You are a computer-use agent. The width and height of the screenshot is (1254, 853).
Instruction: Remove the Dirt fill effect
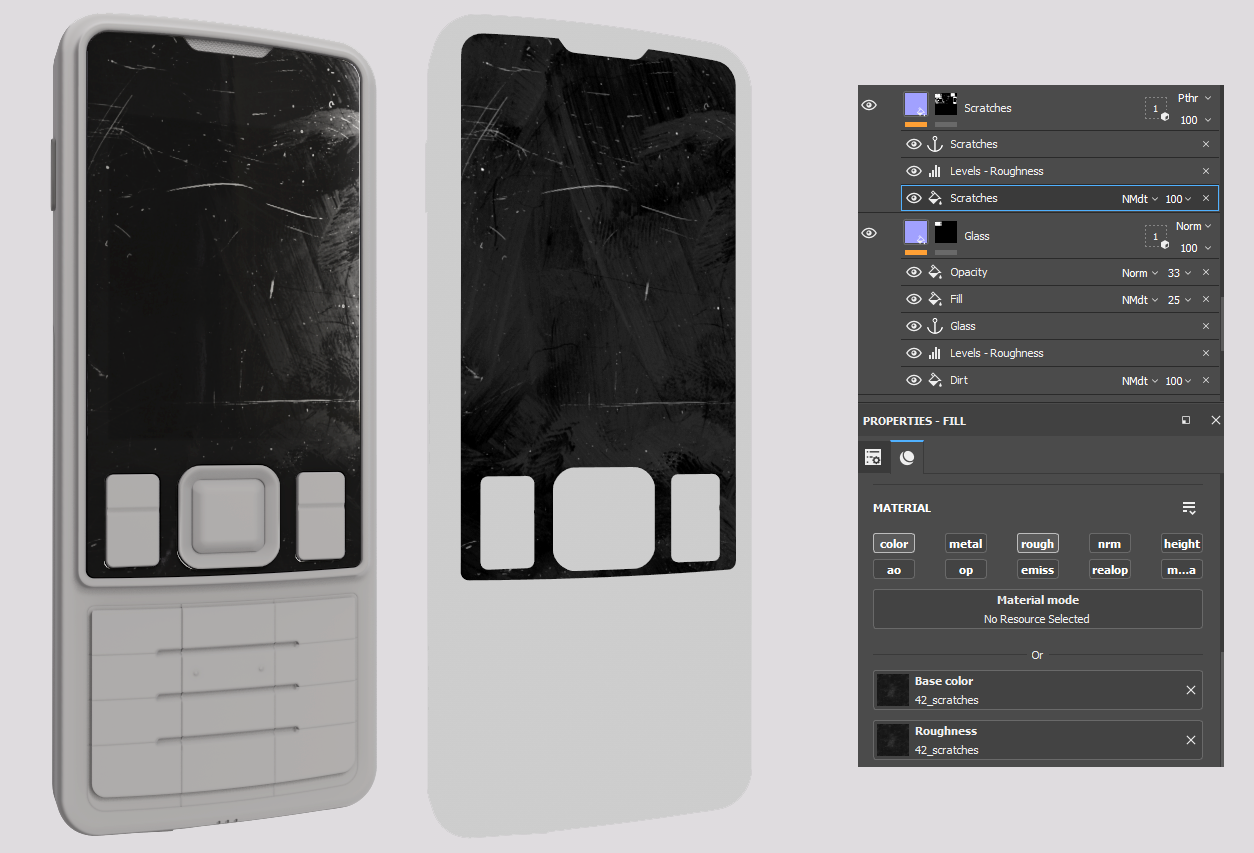(x=1206, y=380)
